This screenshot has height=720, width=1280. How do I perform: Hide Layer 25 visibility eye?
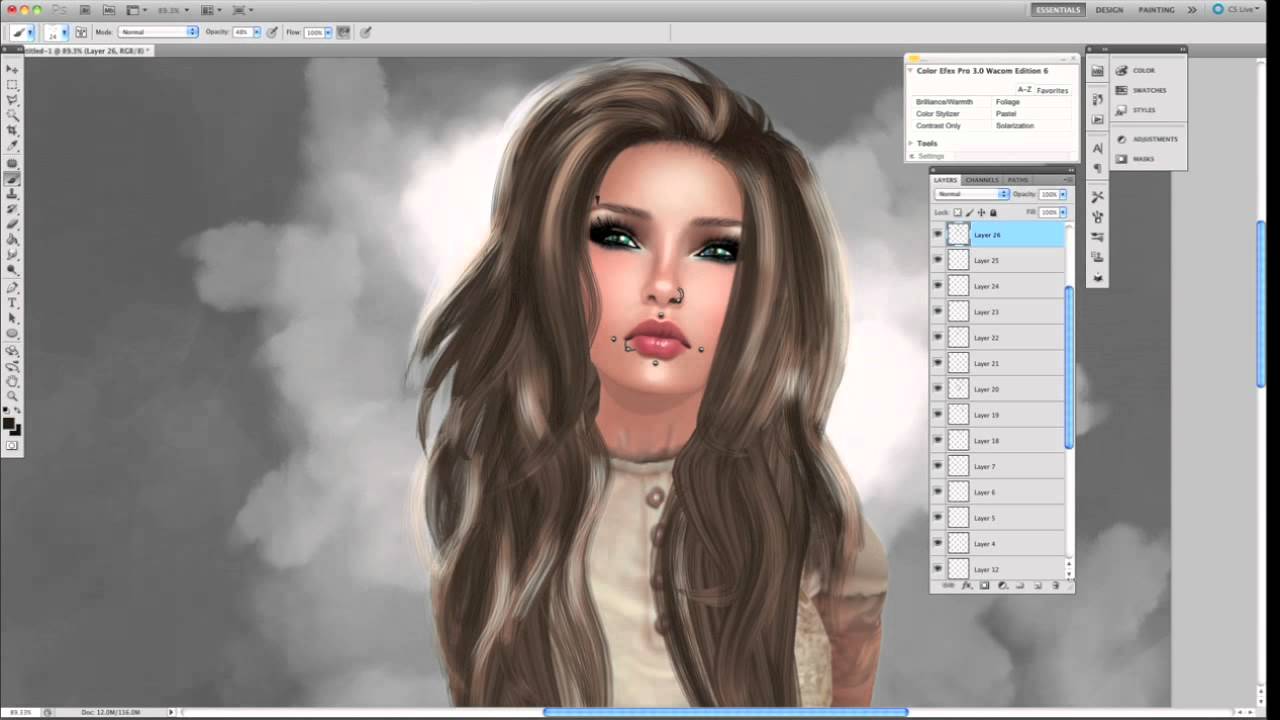(938, 260)
